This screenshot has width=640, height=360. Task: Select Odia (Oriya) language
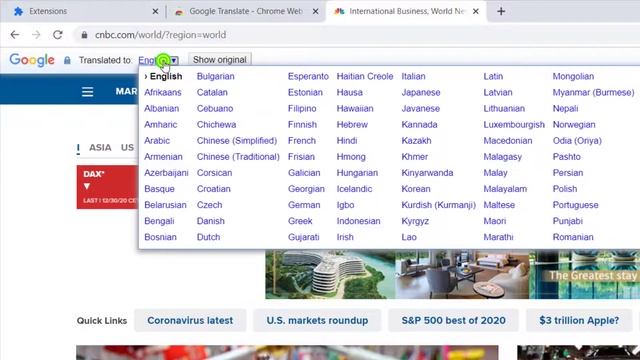click(577, 140)
